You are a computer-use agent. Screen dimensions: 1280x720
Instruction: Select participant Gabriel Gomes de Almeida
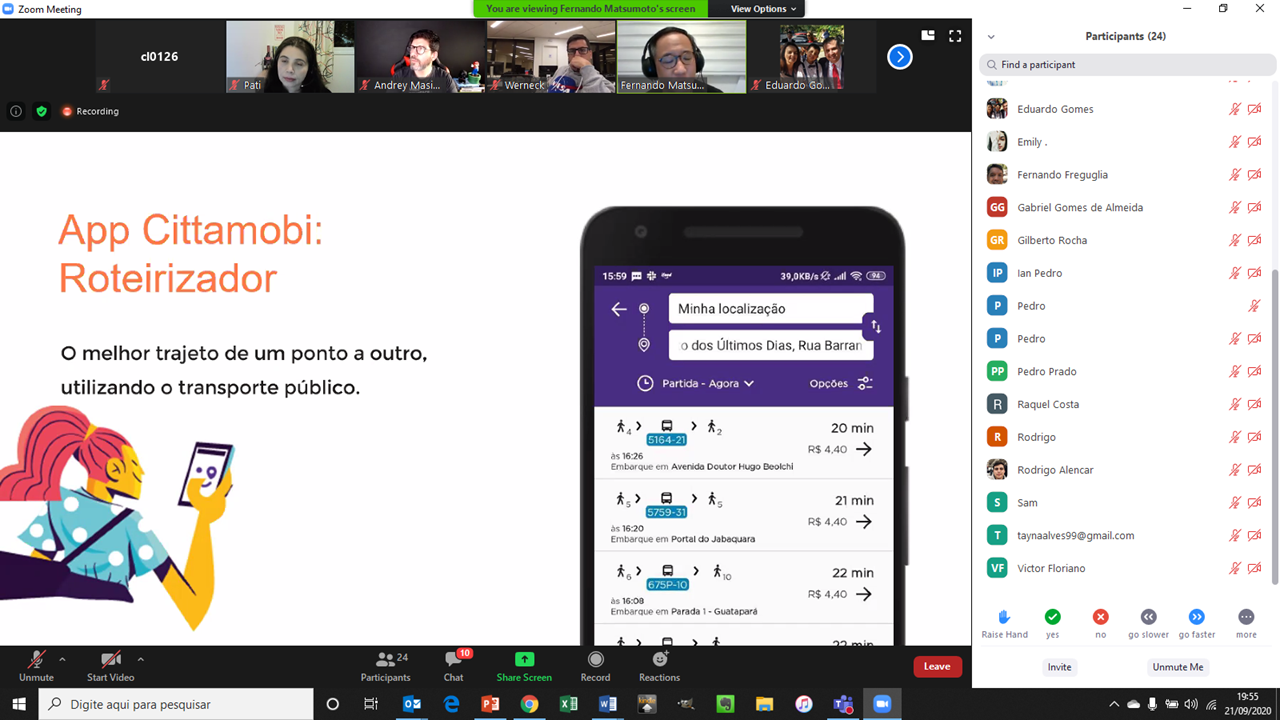(x=1125, y=207)
